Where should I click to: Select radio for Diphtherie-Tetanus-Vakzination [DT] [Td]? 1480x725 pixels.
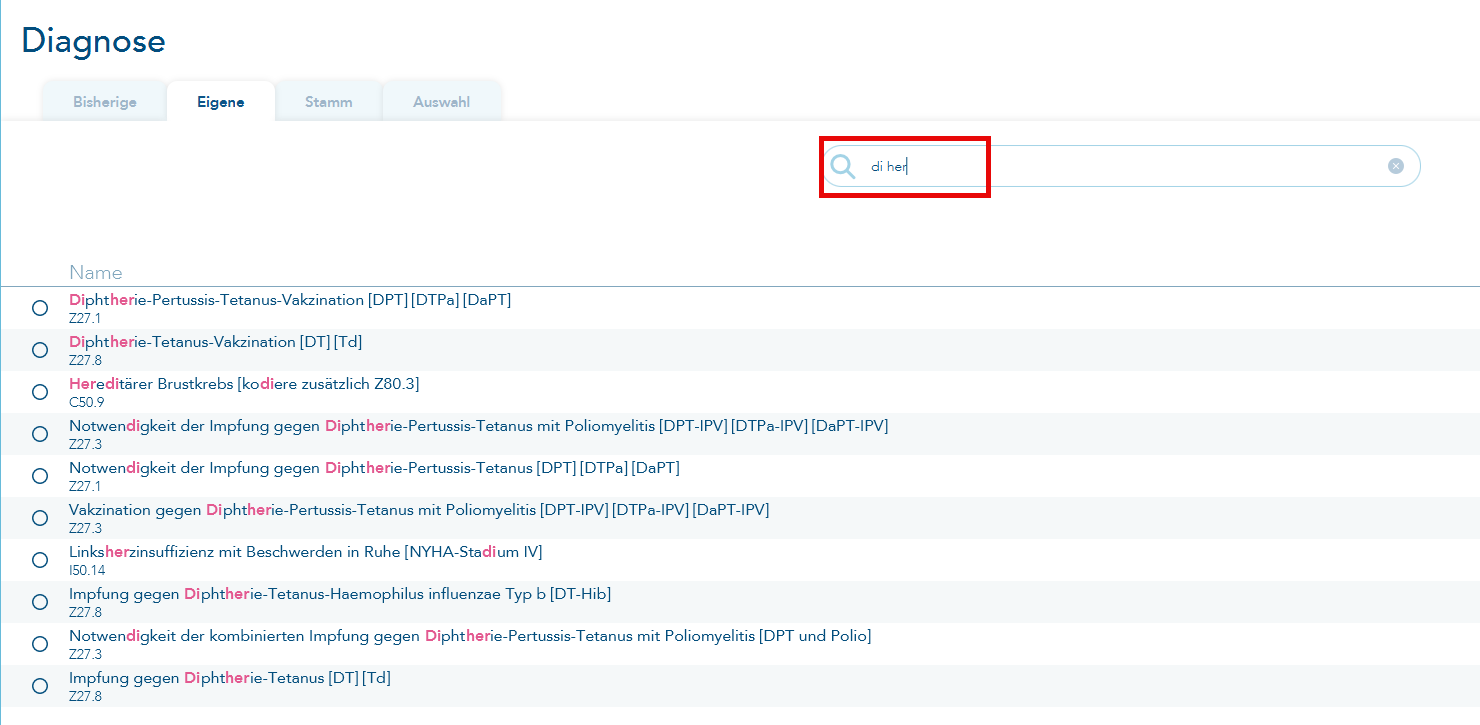point(40,350)
